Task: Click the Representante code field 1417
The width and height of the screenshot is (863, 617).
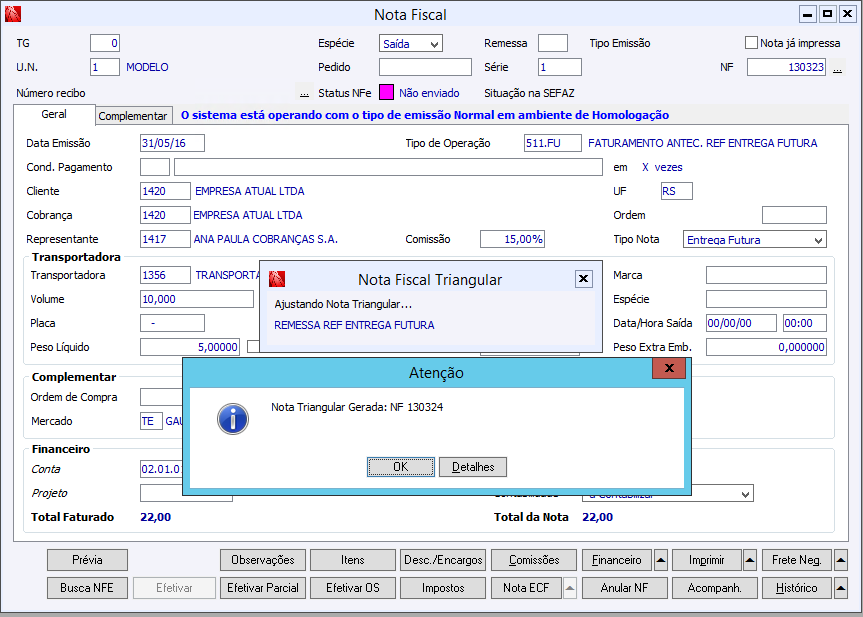Action: [x=165, y=239]
